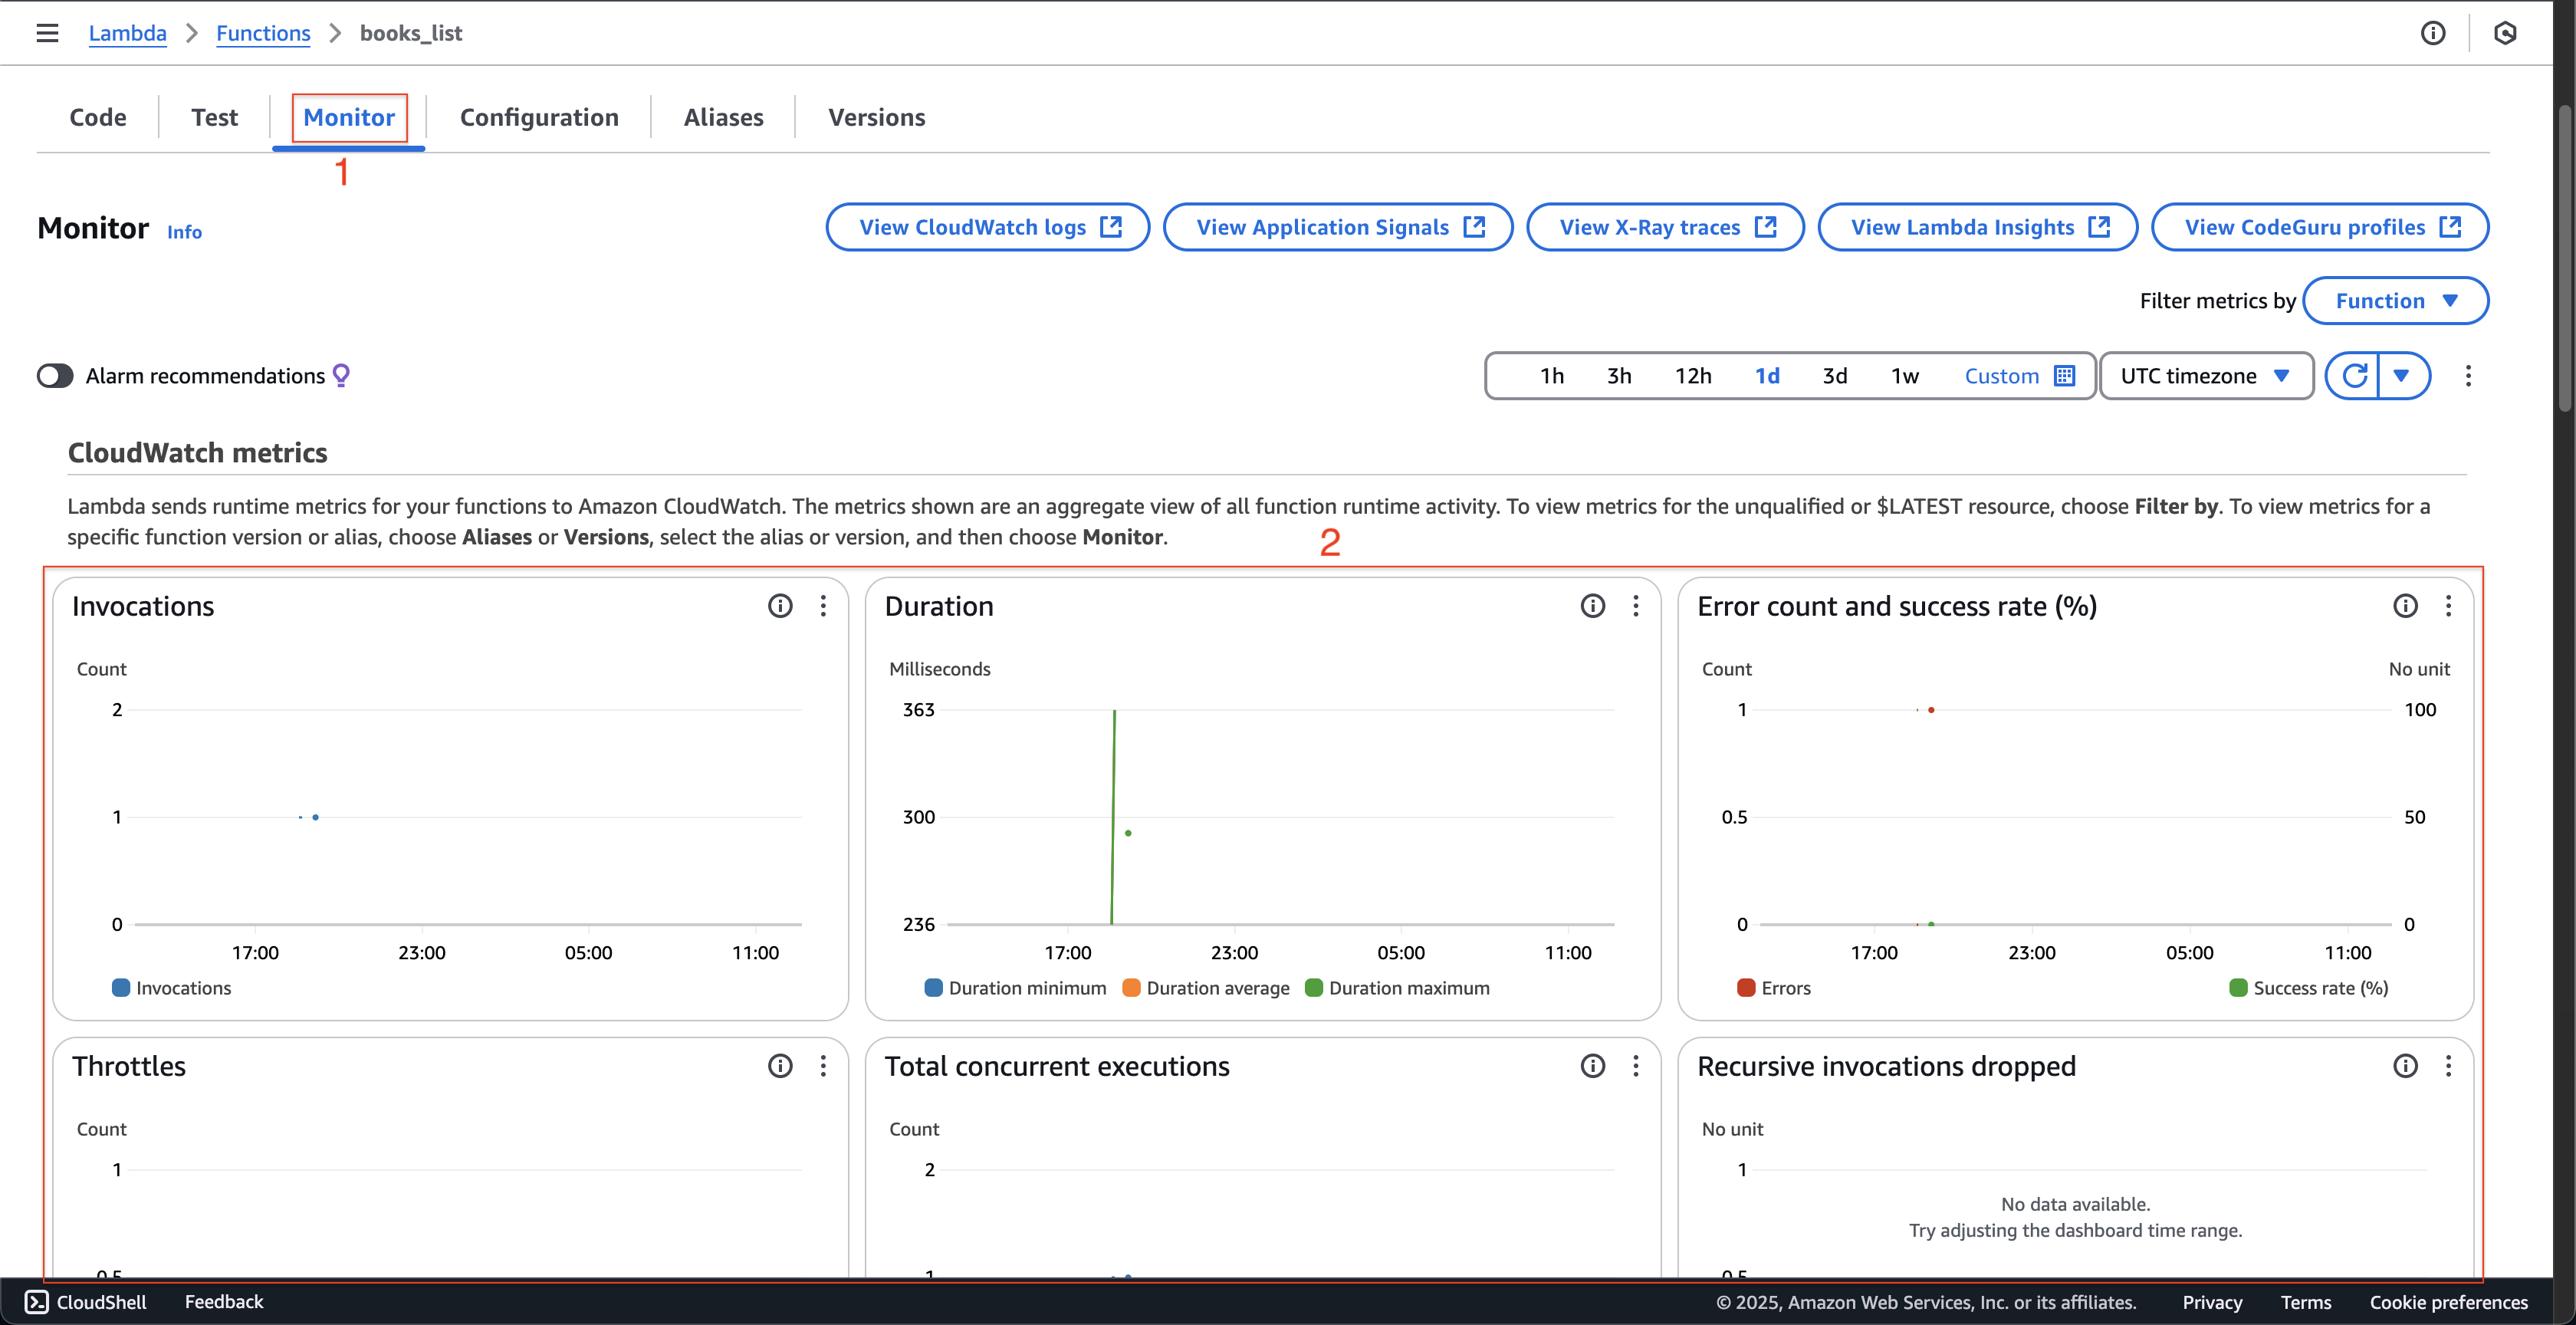Viewport: 2576px width, 1325px height.
Task: Open View CloudWatch logs external link
Action: [x=988, y=226]
